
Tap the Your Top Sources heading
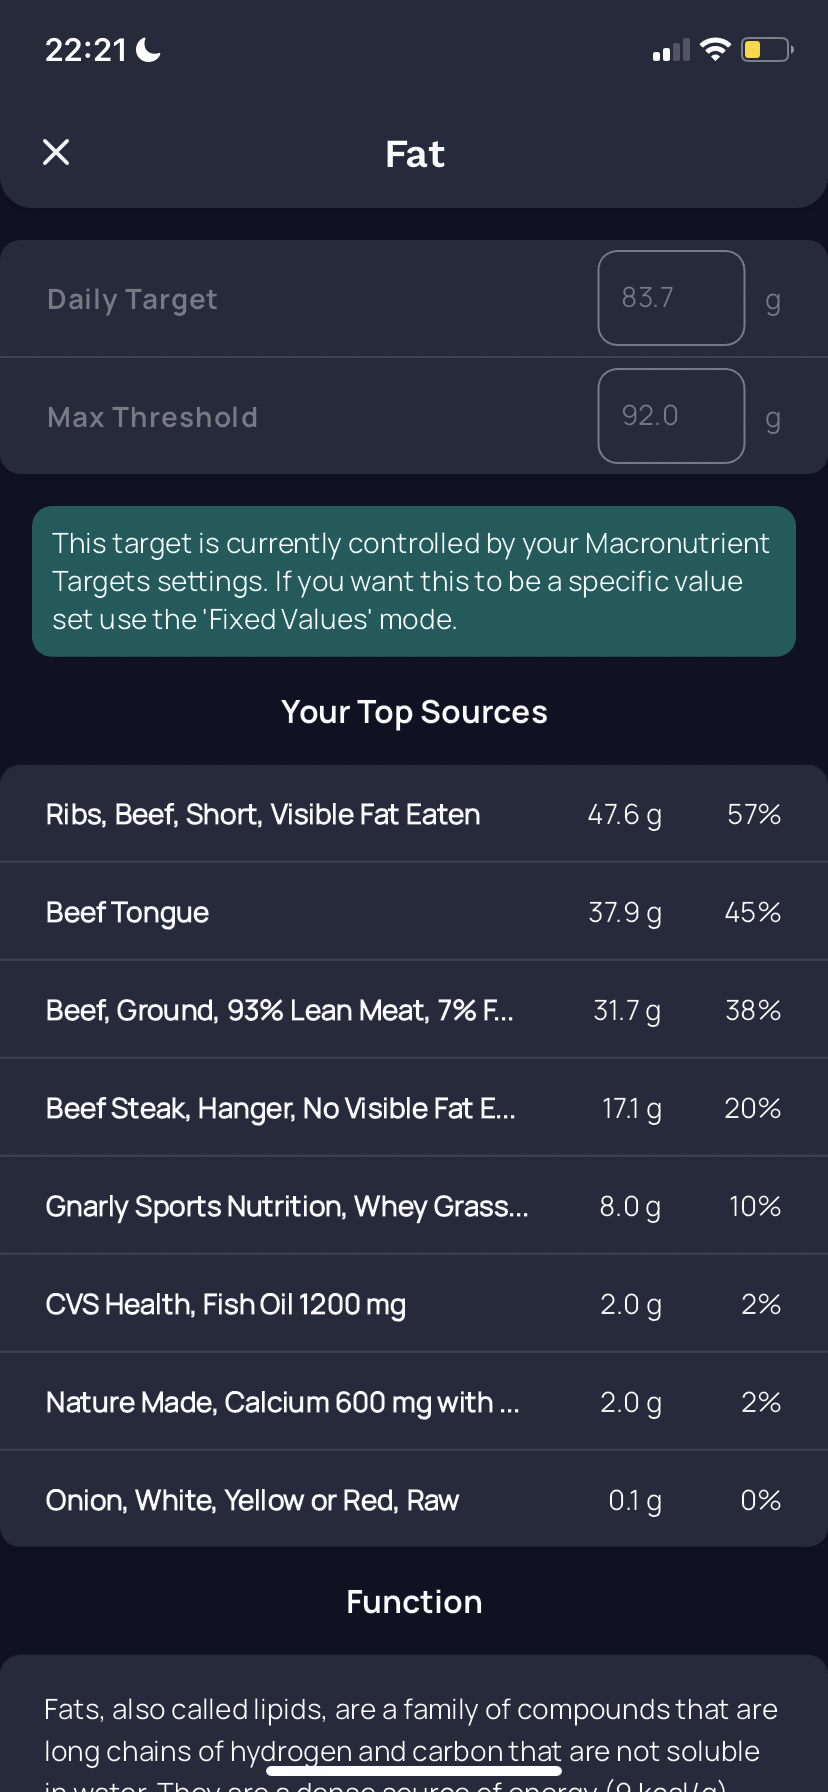[414, 712]
